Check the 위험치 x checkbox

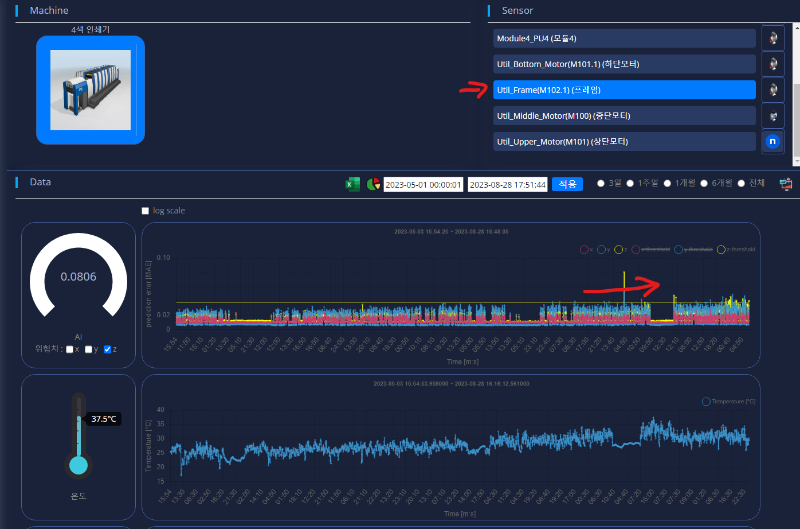coord(70,349)
